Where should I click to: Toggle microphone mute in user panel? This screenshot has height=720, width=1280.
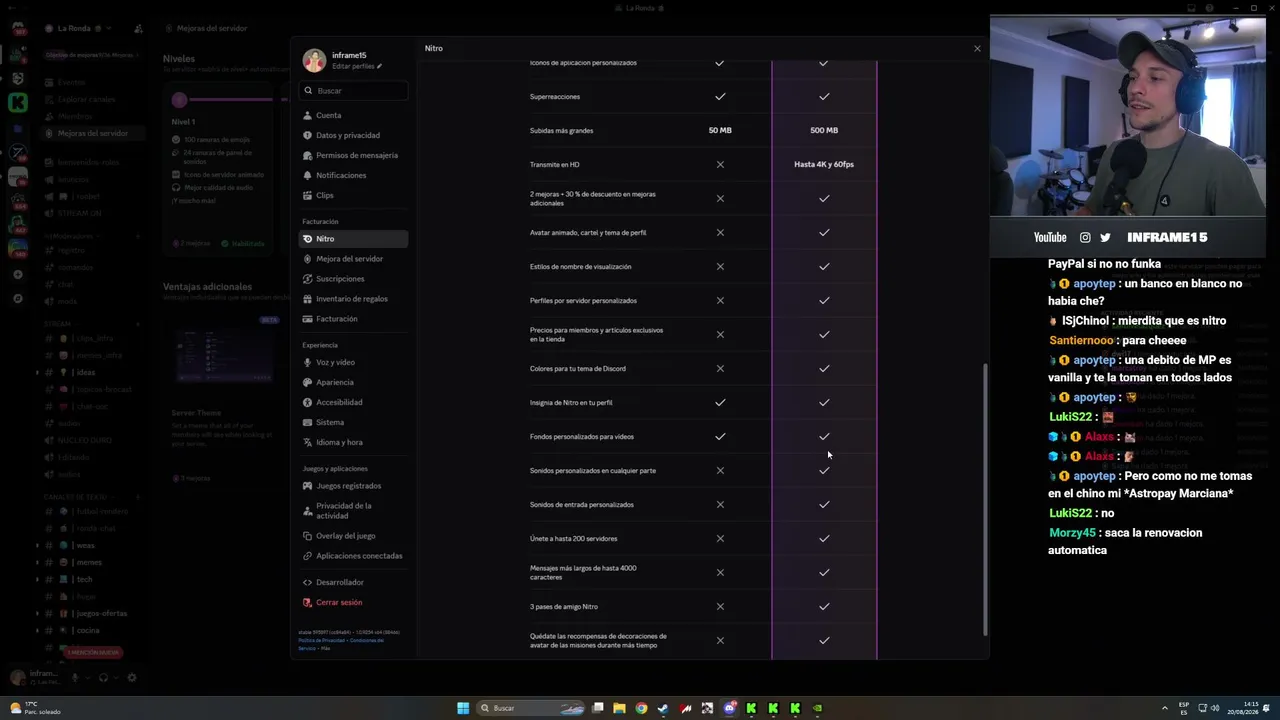point(74,677)
